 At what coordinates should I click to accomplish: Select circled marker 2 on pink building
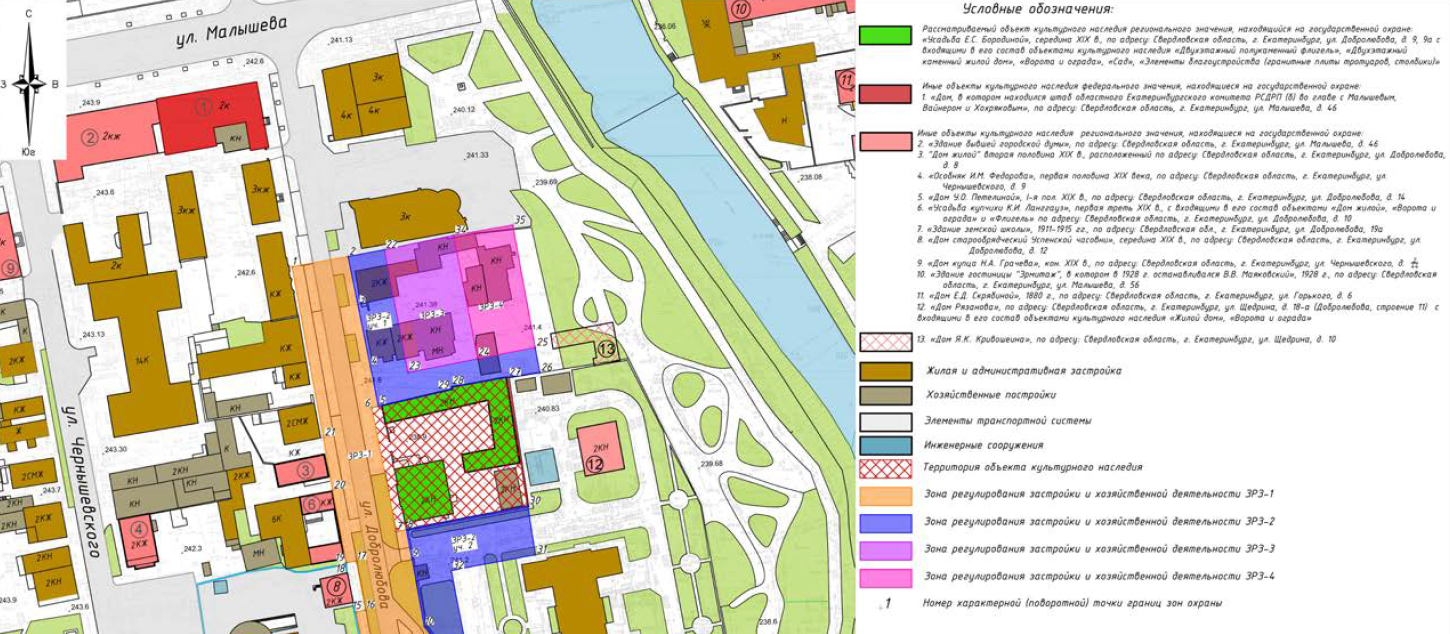(89, 137)
